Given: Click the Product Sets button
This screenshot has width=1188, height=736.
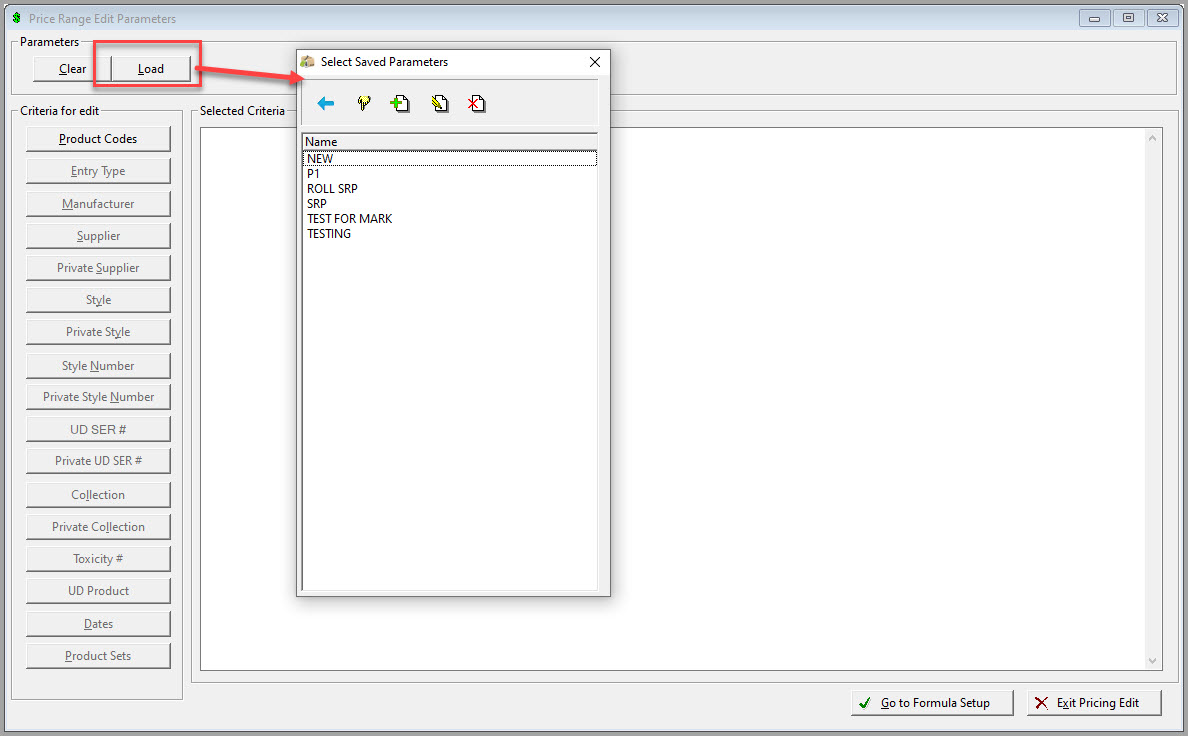Looking at the screenshot, I should click(98, 656).
